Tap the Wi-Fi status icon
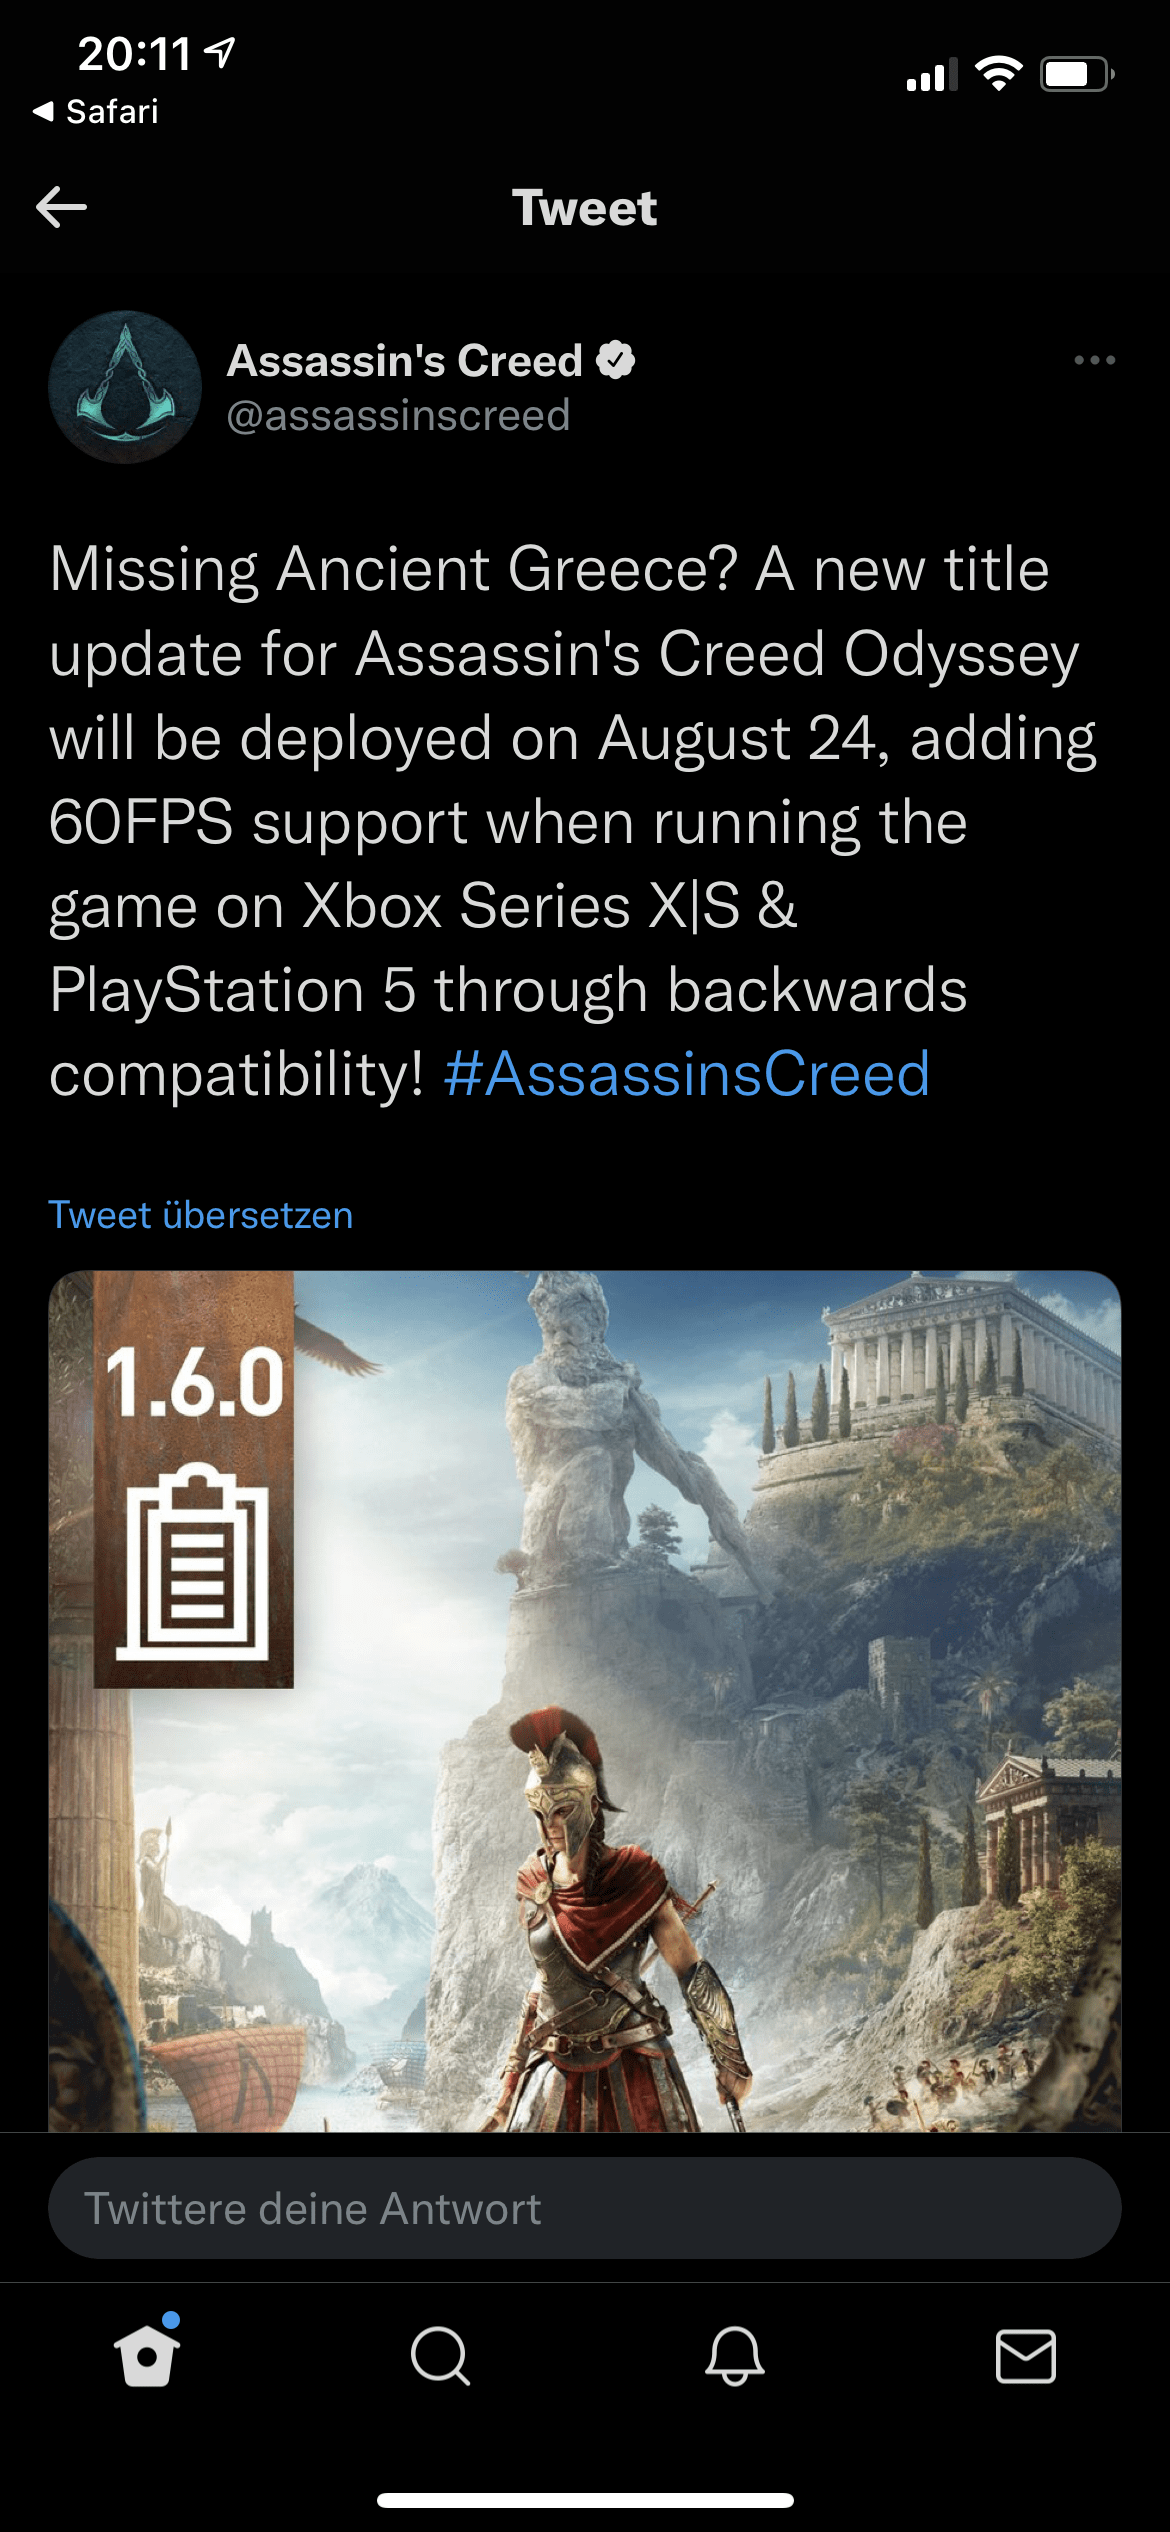 (998, 74)
